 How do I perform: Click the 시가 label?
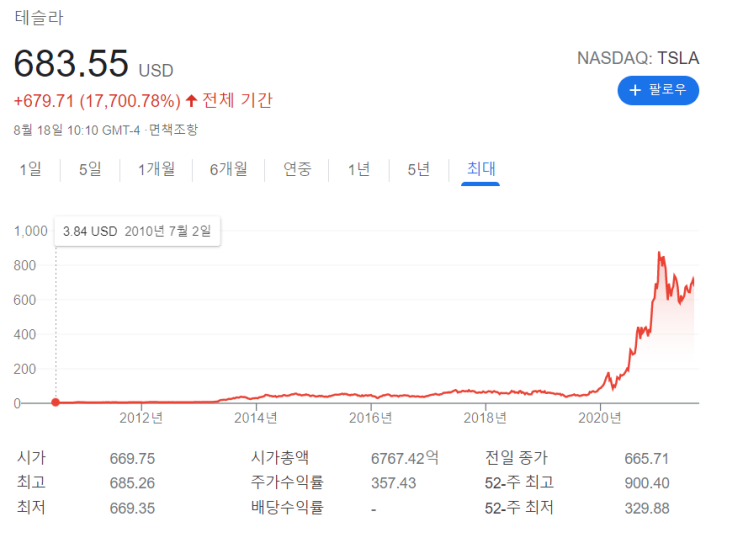31,457
